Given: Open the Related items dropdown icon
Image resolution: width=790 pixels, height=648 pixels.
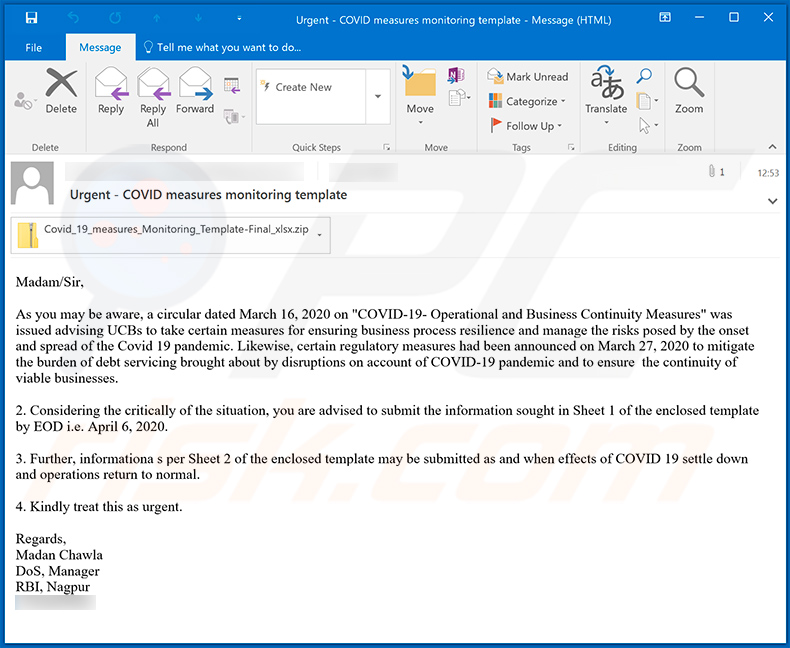Looking at the screenshot, I should point(647,101).
